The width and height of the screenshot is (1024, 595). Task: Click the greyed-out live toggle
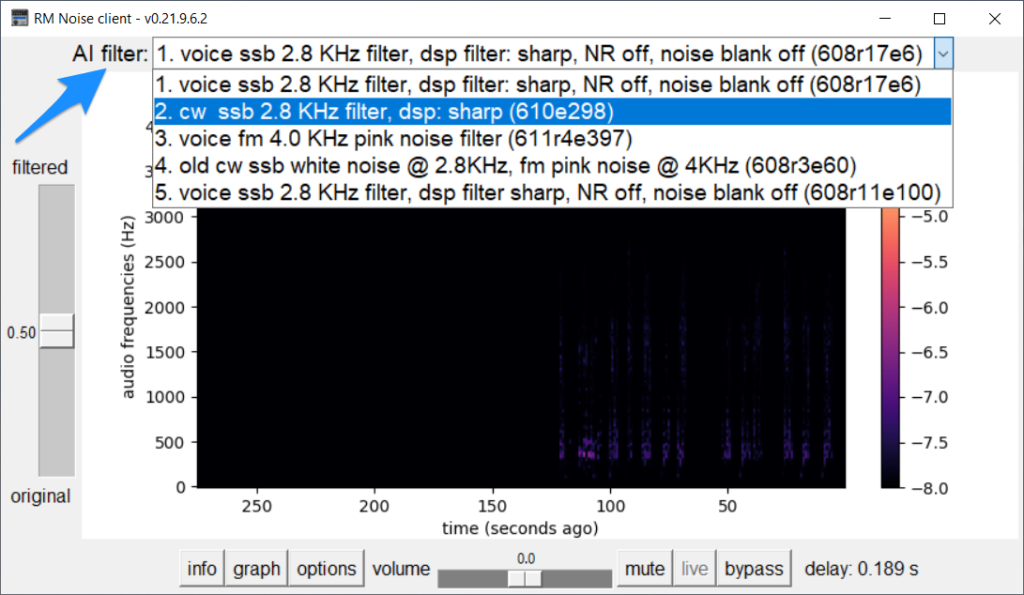coord(694,567)
